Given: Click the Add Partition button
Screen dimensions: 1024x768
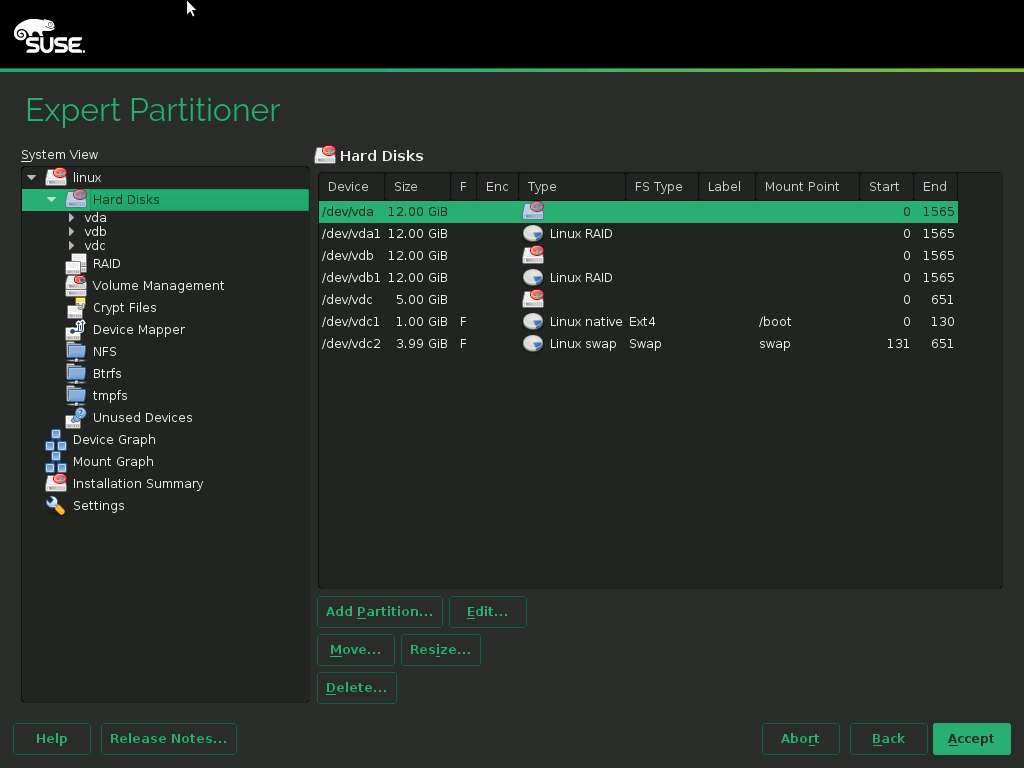Looking at the screenshot, I should pyautogui.click(x=379, y=612).
